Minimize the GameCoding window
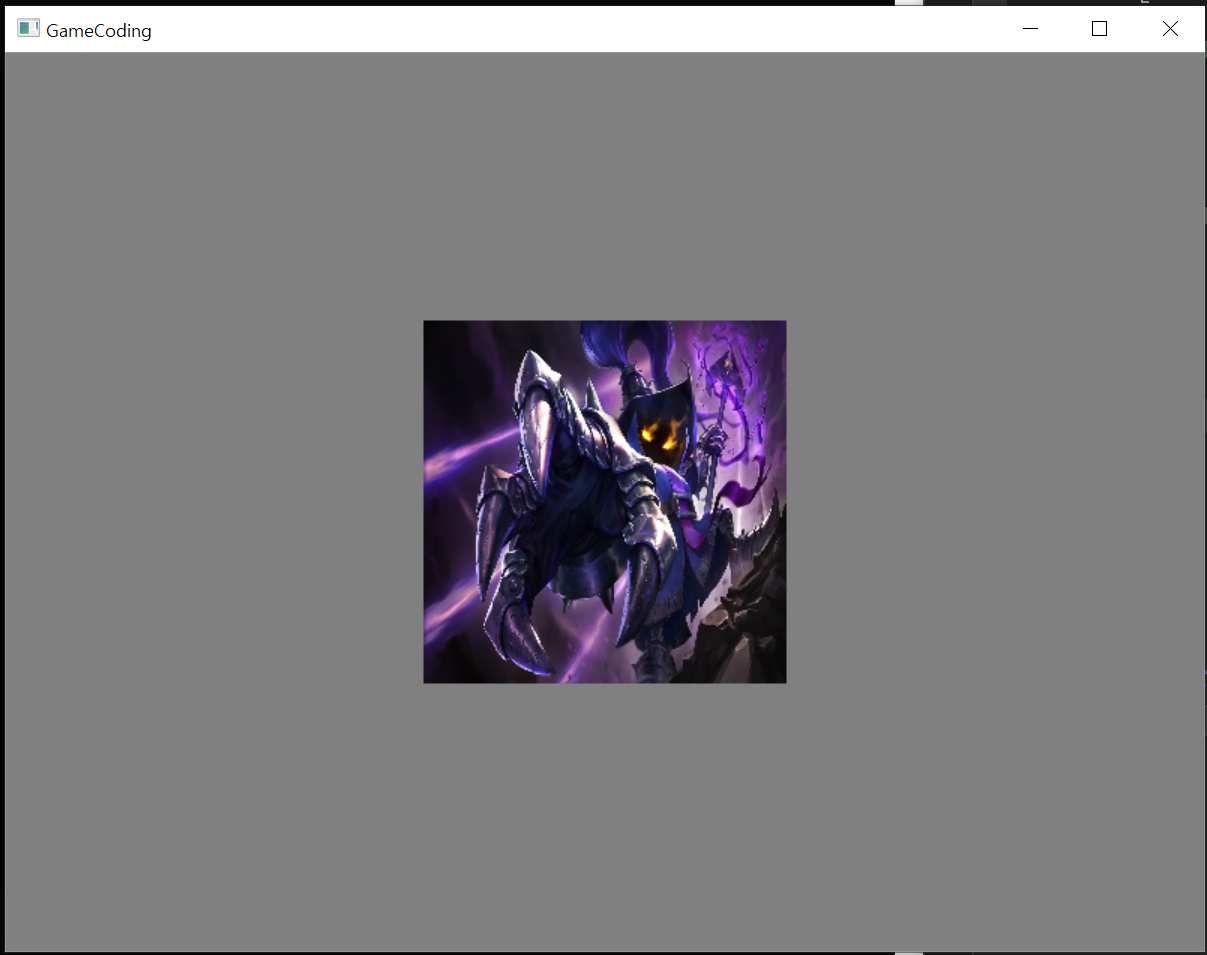The width and height of the screenshot is (1207, 955). pyautogui.click(x=1030, y=29)
